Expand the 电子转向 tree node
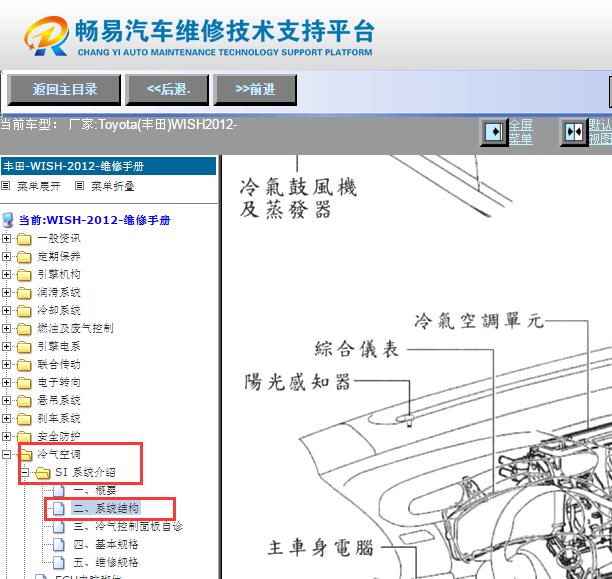Viewport: 612px width, 579px height. 6,382
